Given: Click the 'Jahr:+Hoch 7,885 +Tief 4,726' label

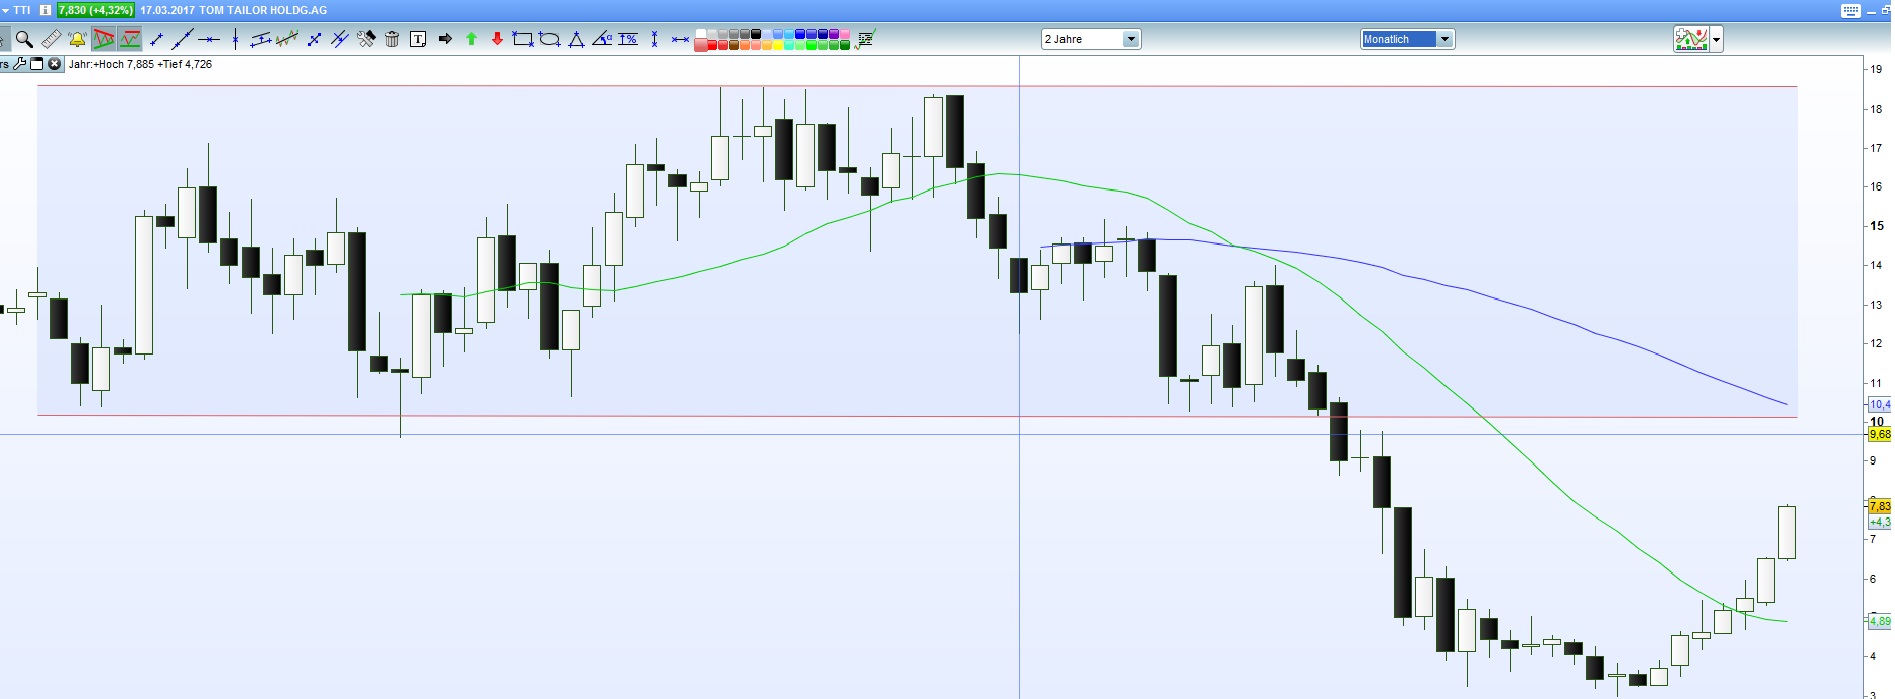Looking at the screenshot, I should [x=140, y=64].
